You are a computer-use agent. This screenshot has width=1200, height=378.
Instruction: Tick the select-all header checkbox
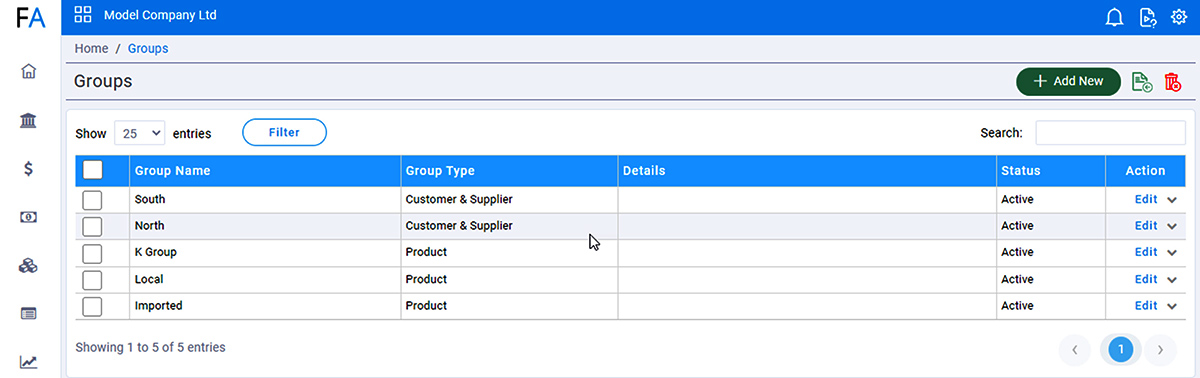pyautogui.click(x=92, y=170)
